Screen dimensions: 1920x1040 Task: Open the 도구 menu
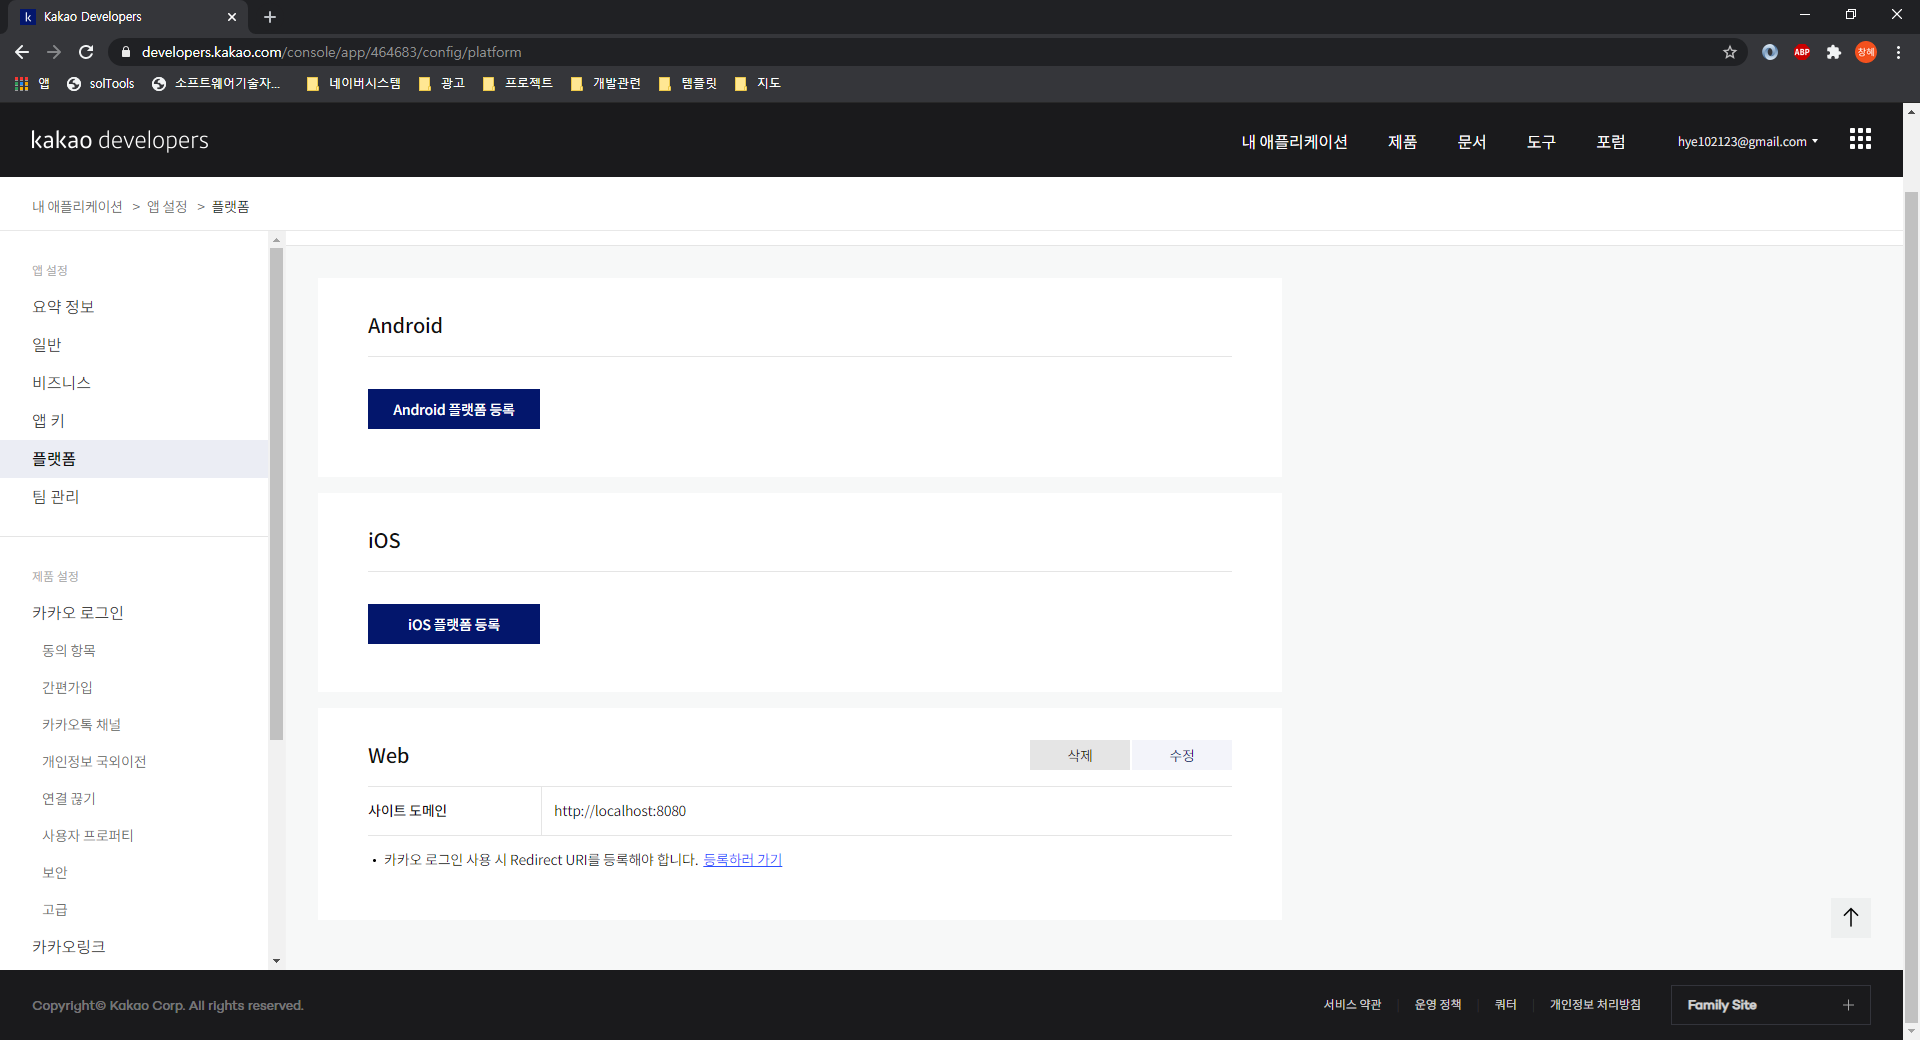tap(1541, 142)
